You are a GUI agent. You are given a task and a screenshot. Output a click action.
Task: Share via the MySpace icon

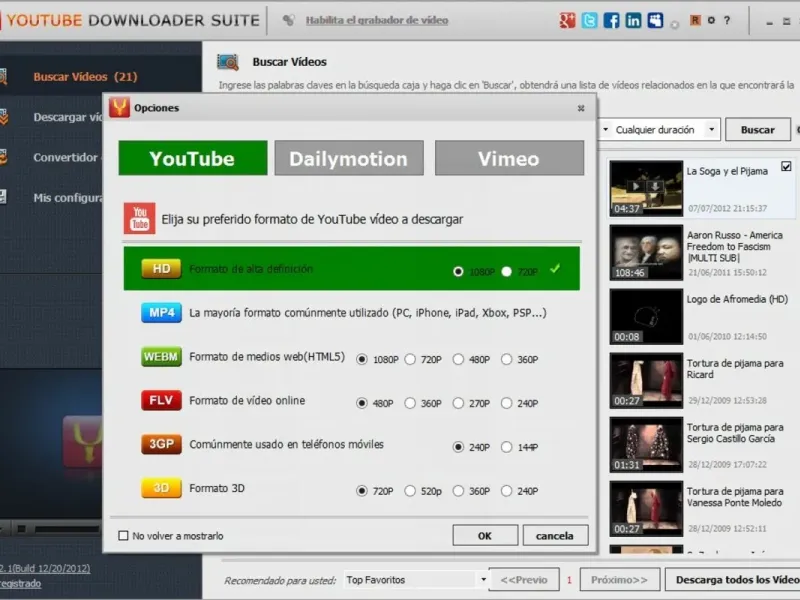(x=655, y=20)
